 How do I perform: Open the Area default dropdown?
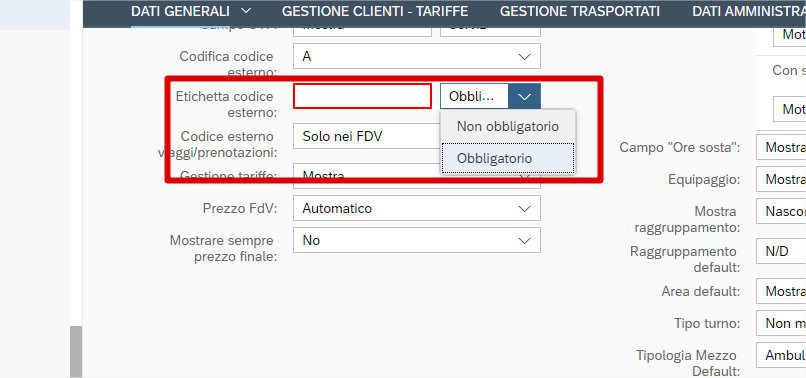click(781, 292)
